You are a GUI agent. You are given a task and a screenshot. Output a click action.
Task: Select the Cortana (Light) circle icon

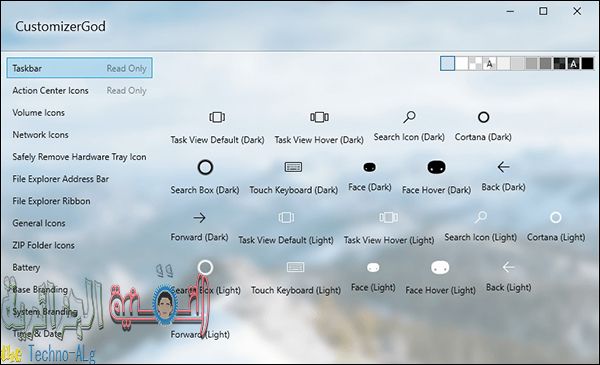tap(556, 217)
